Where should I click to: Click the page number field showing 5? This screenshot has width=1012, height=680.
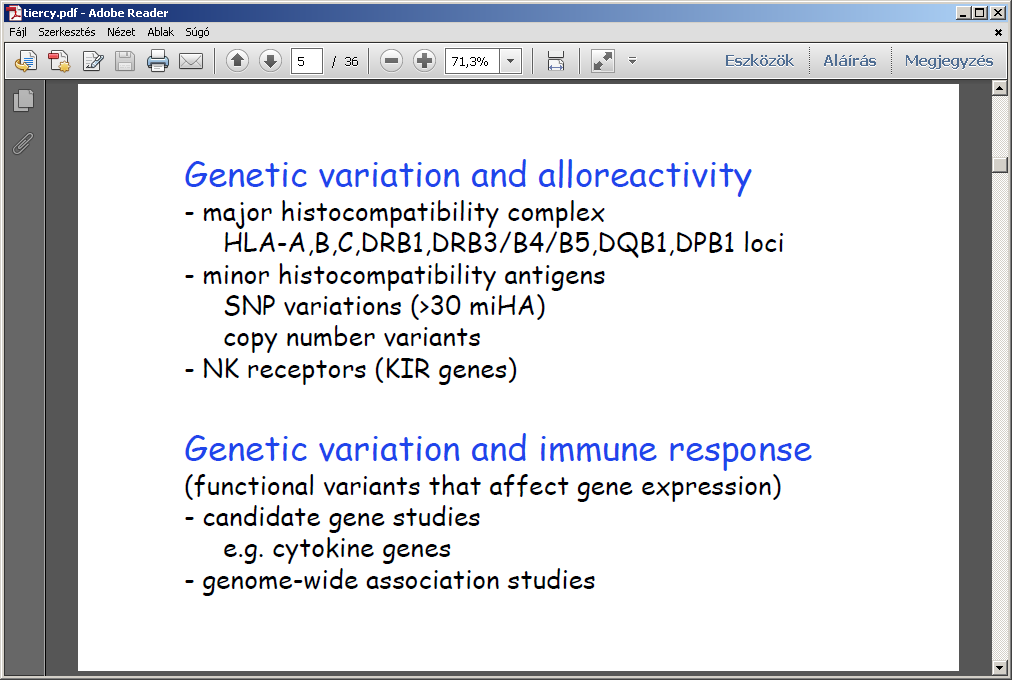(x=307, y=61)
